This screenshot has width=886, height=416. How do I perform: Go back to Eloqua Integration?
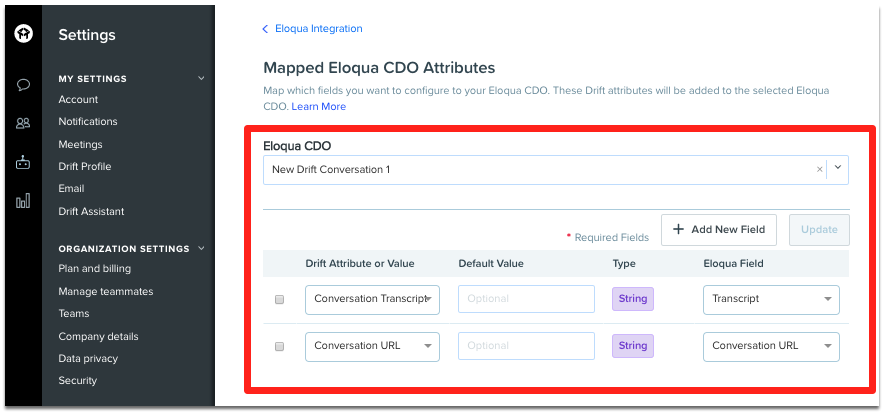coord(312,28)
